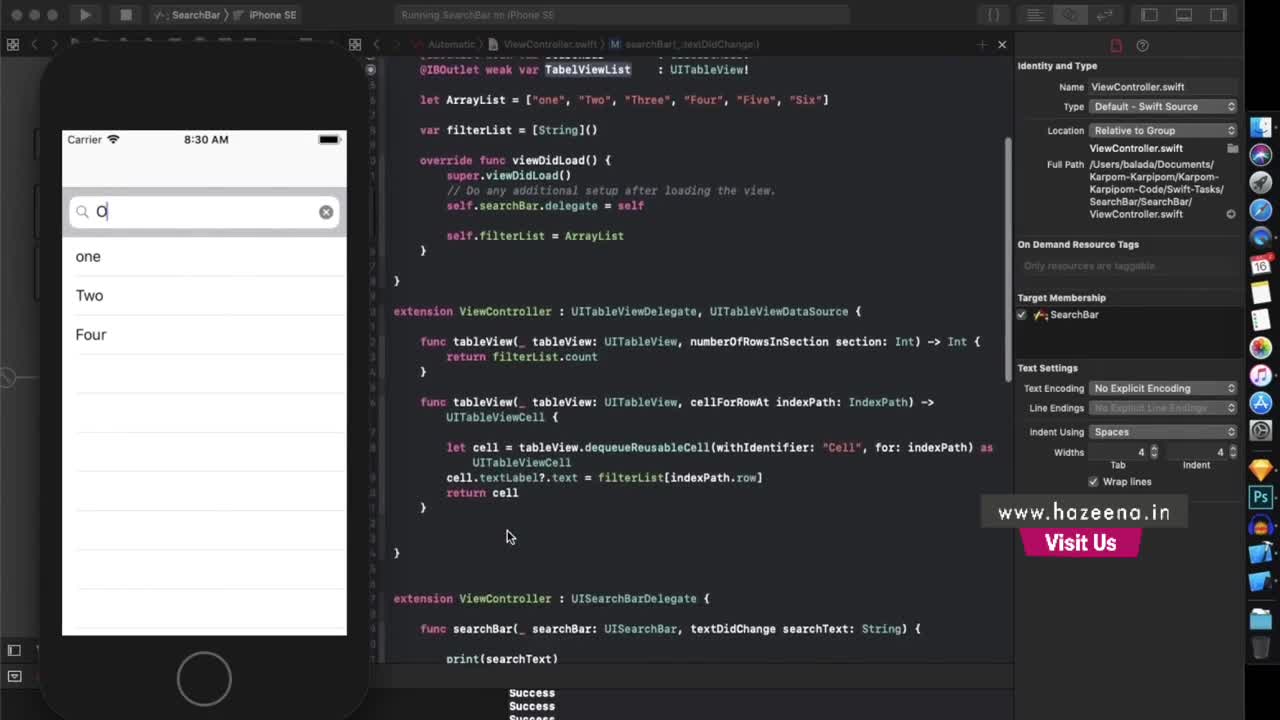
Task: Go back in the editor history arrow
Action: [x=377, y=44]
